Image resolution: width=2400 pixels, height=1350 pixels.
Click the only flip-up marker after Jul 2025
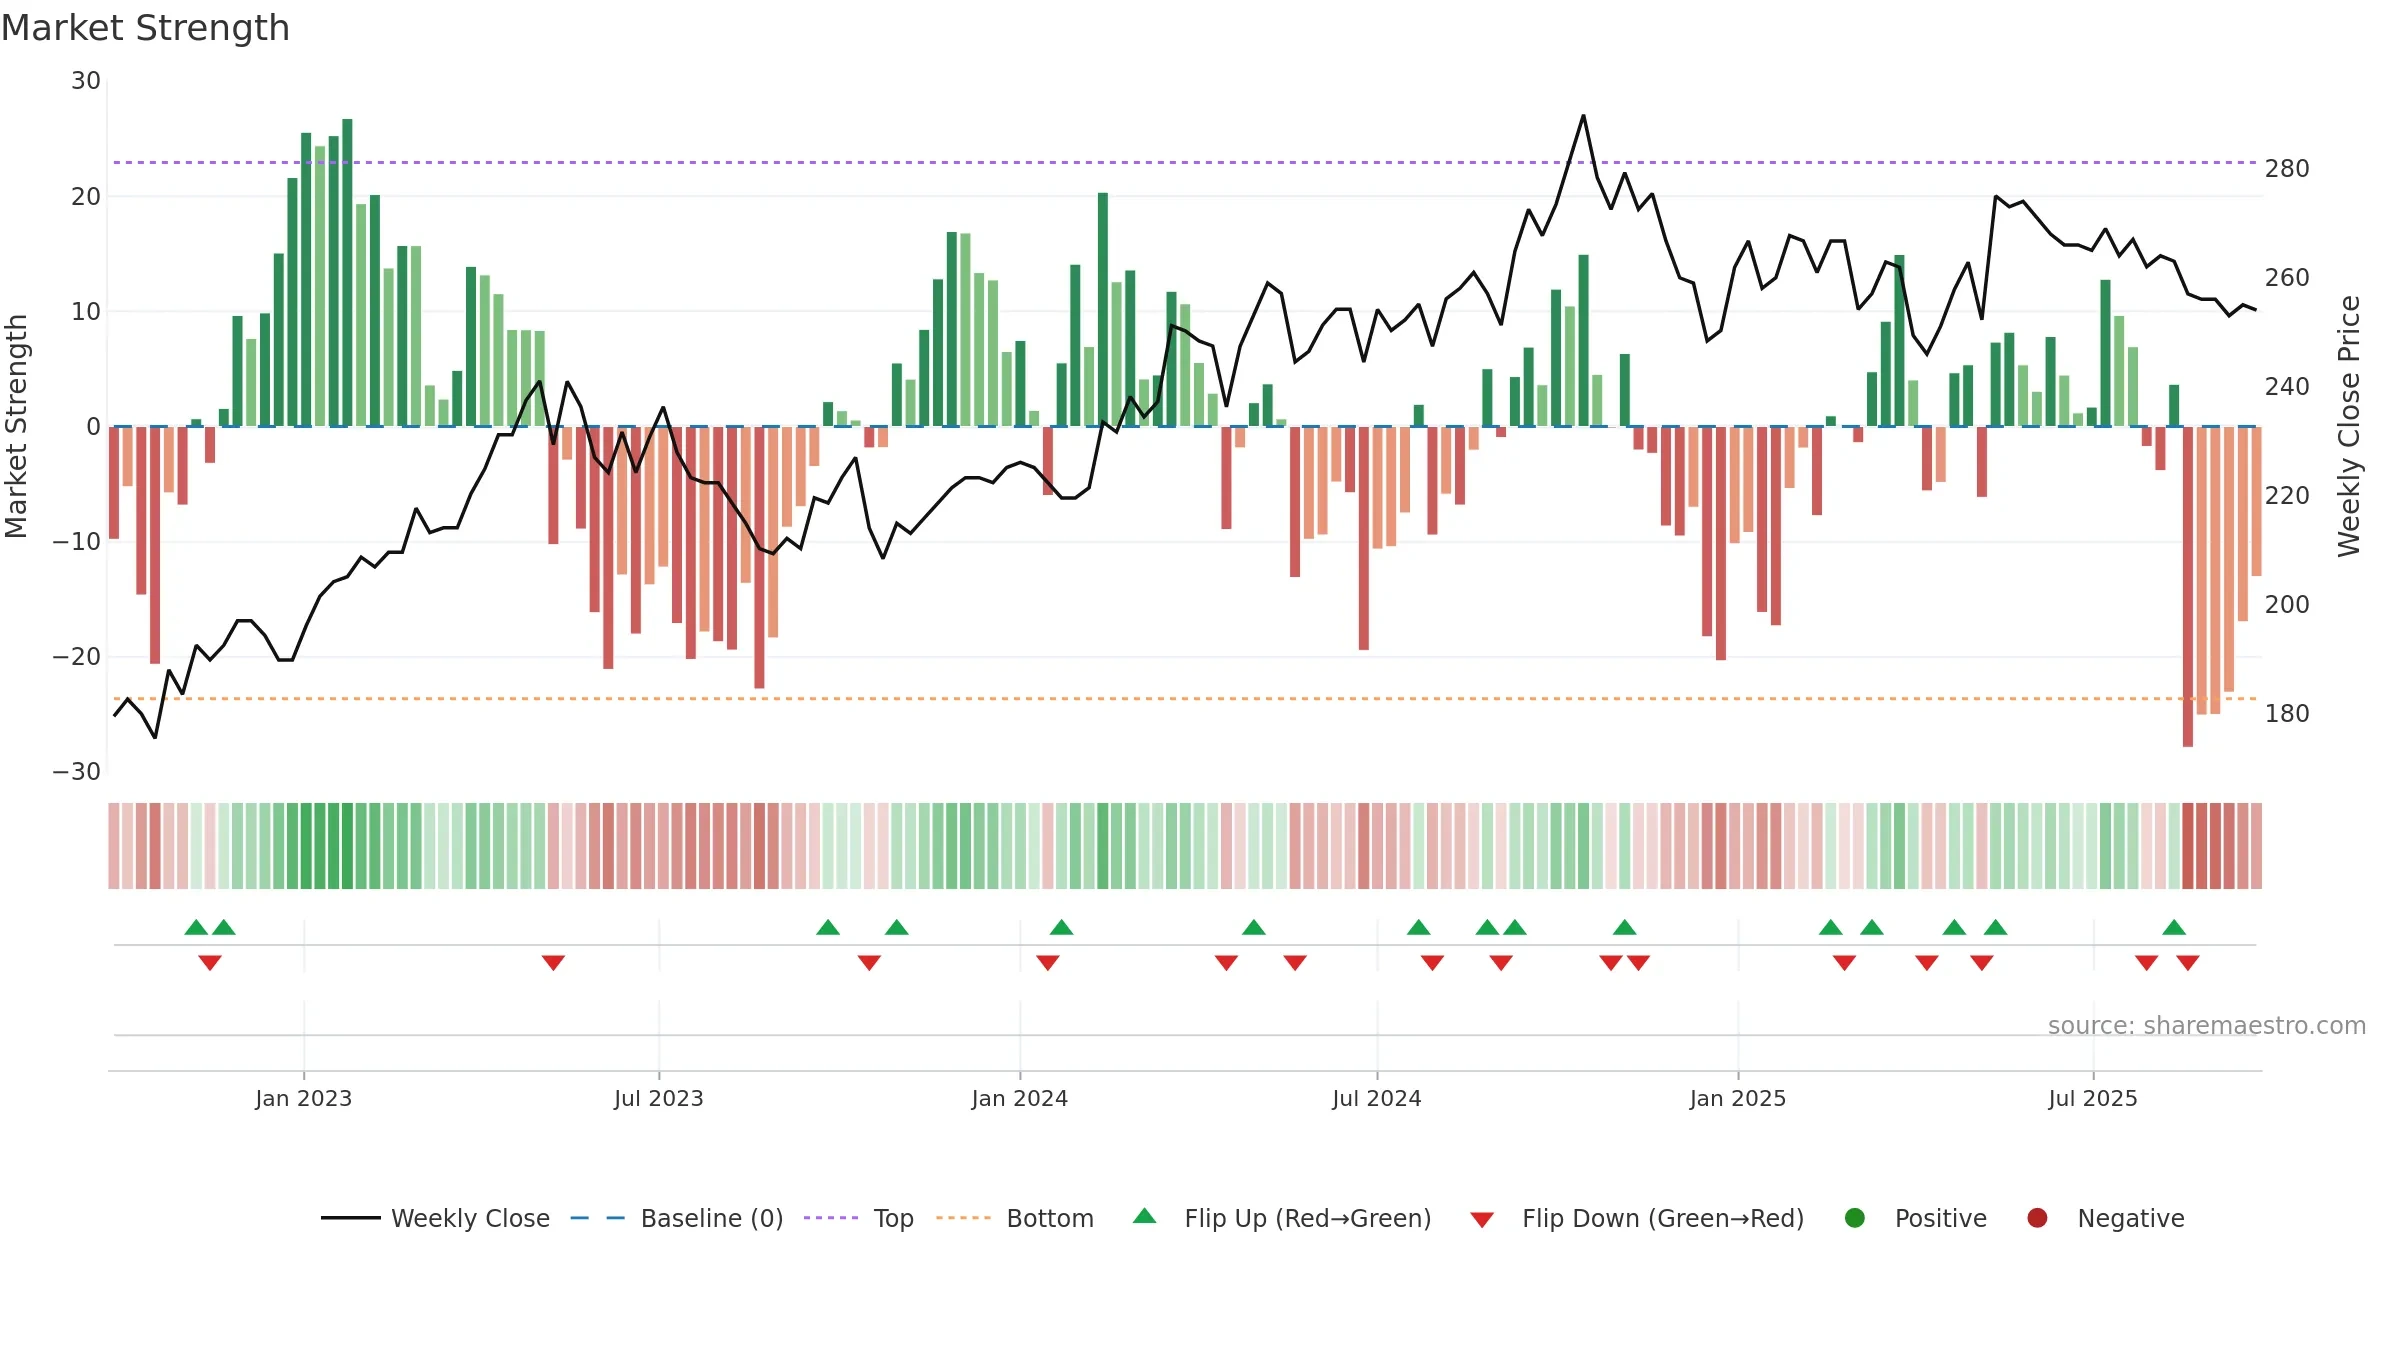point(2174,927)
